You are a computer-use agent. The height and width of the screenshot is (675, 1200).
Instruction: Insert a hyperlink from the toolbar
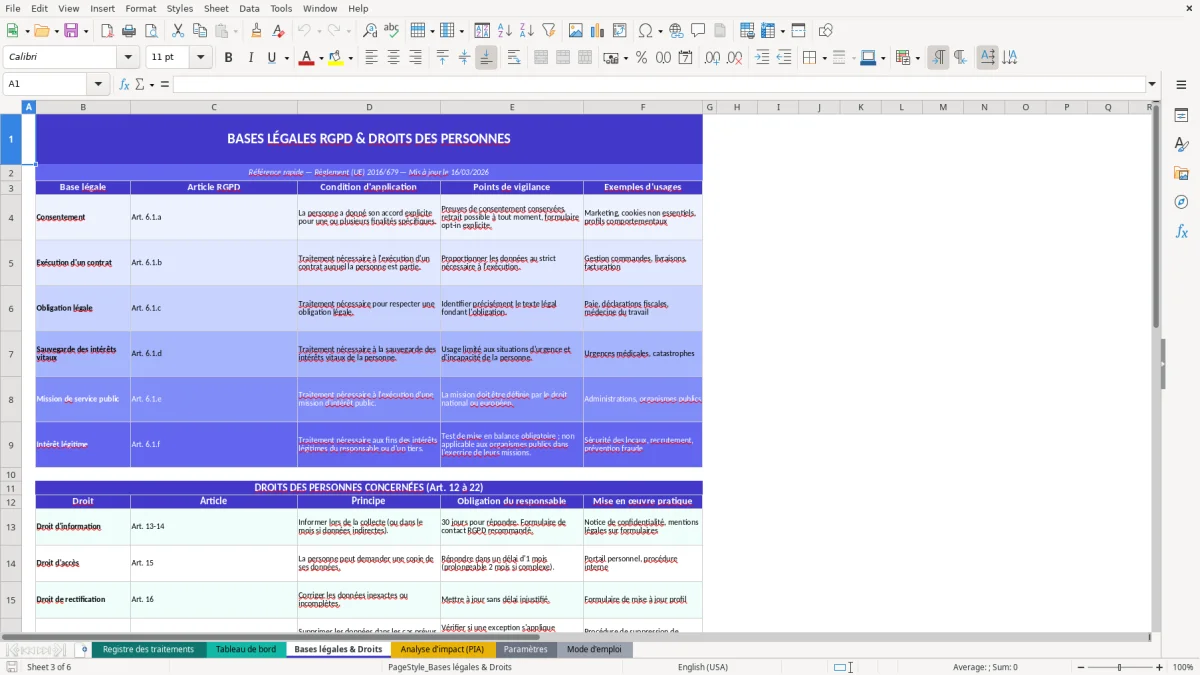click(676, 31)
